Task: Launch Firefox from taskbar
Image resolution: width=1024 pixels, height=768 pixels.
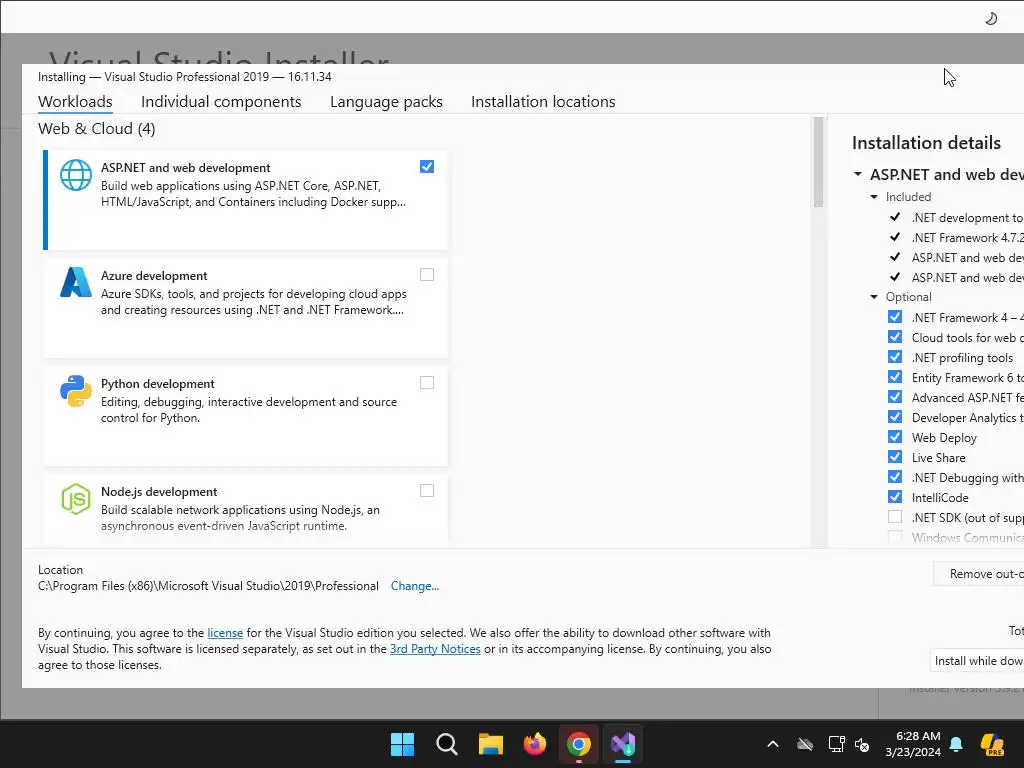Action: (535, 744)
